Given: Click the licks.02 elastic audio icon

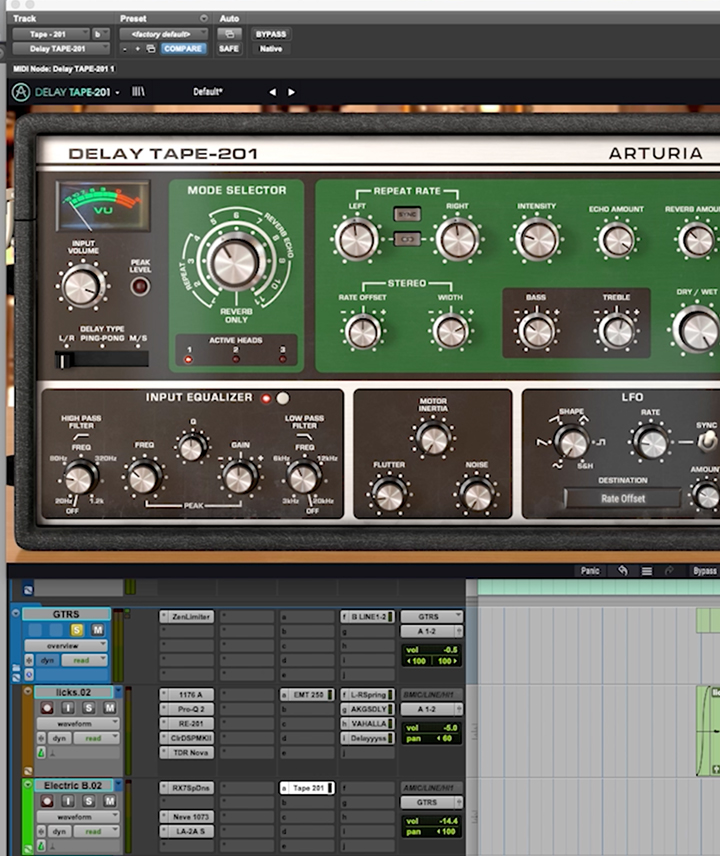Looking at the screenshot, I should pos(41,753).
